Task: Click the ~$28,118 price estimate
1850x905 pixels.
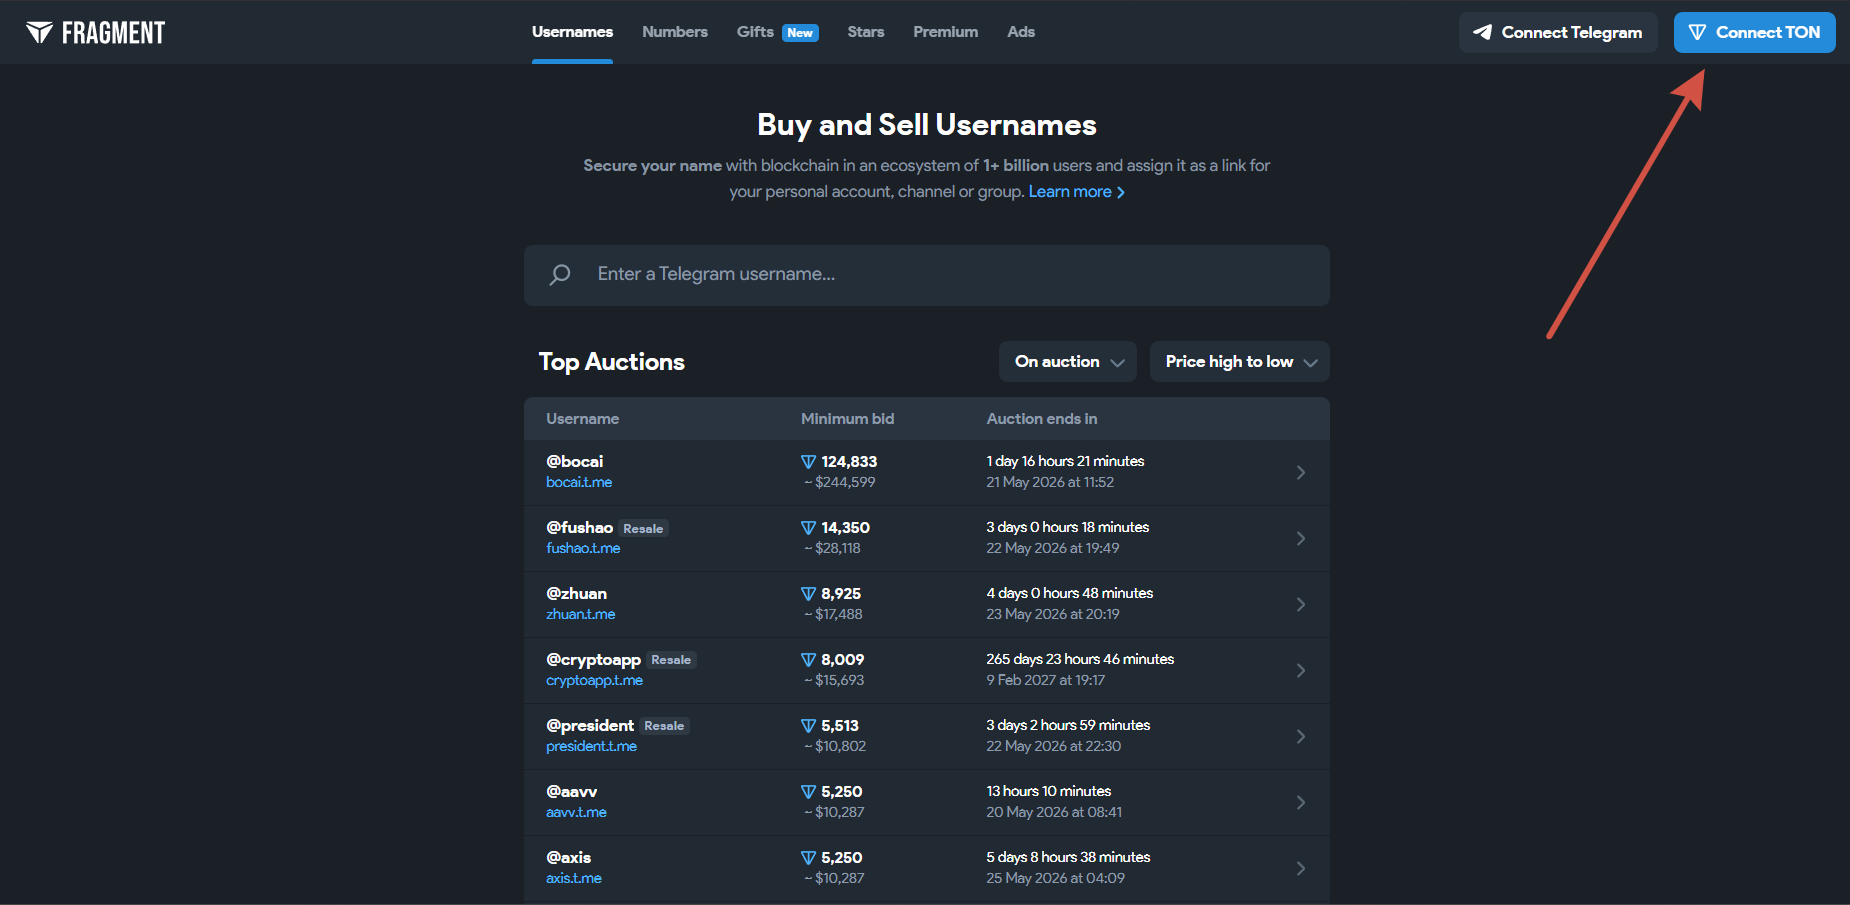Action: click(833, 548)
